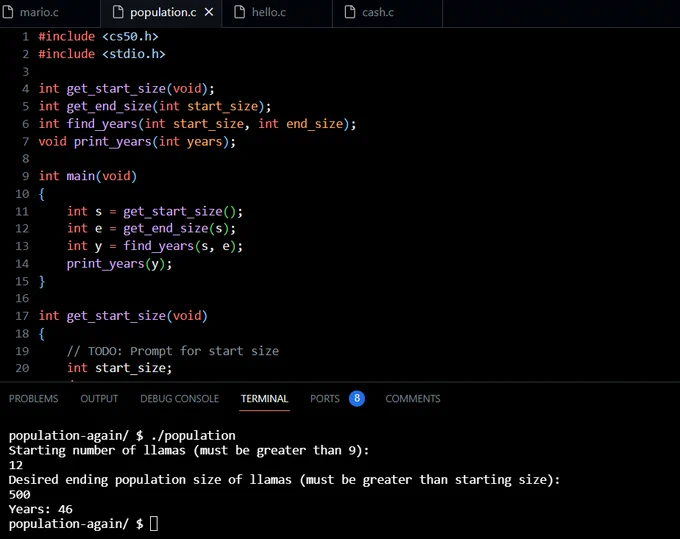Switch to the OUTPUT panel tab
The width and height of the screenshot is (680, 539).
point(99,399)
